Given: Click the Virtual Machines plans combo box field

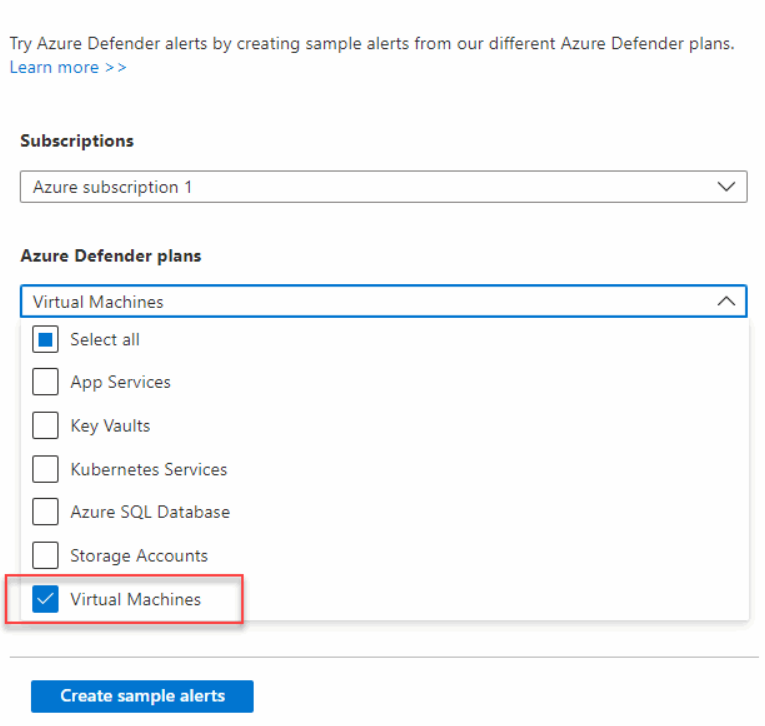Looking at the screenshot, I should click(x=383, y=302).
